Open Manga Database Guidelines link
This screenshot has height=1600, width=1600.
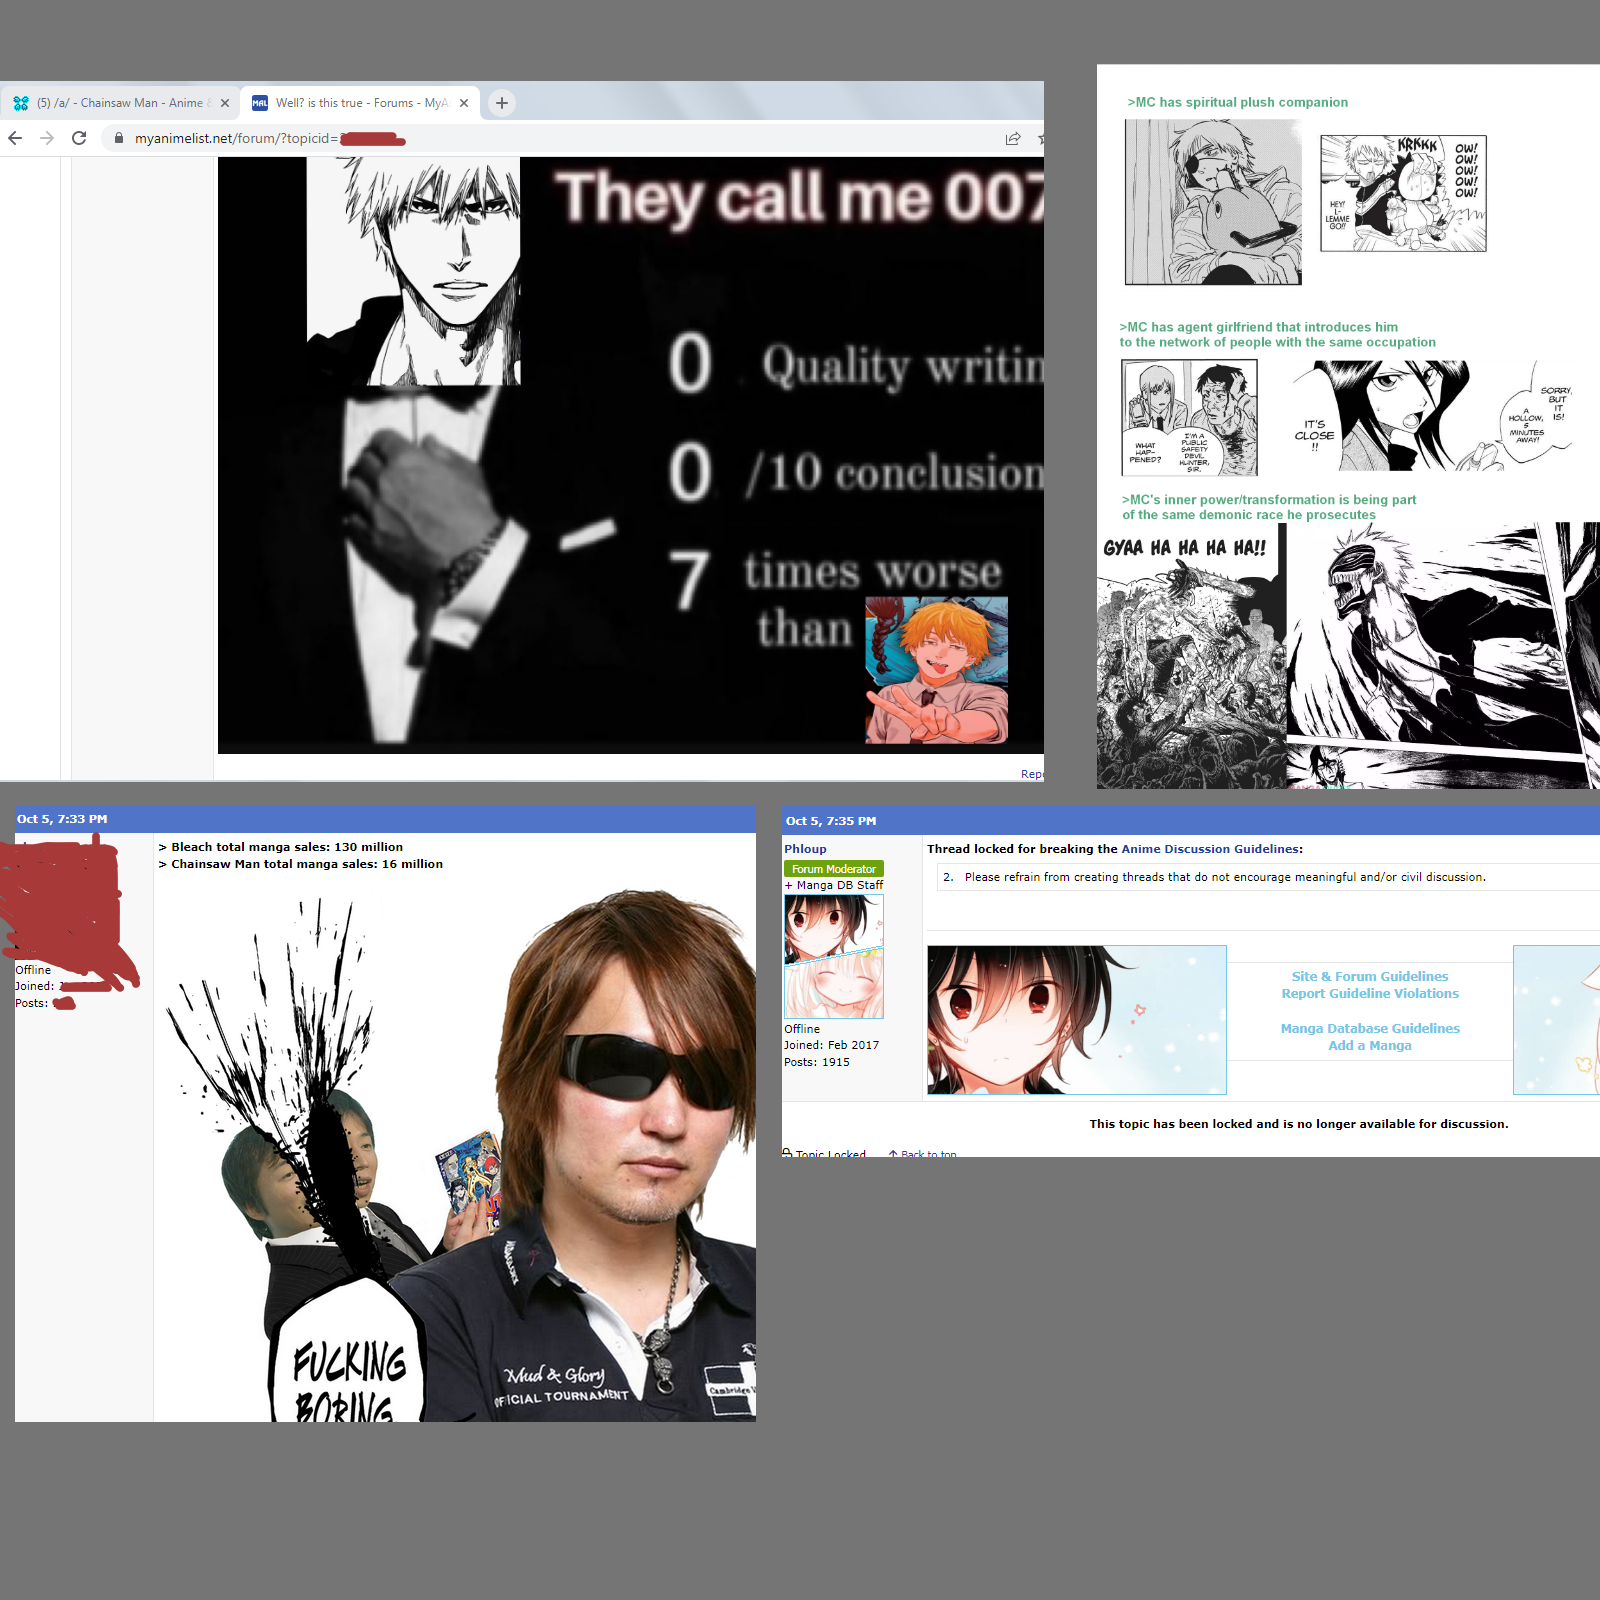(1369, 1028)
